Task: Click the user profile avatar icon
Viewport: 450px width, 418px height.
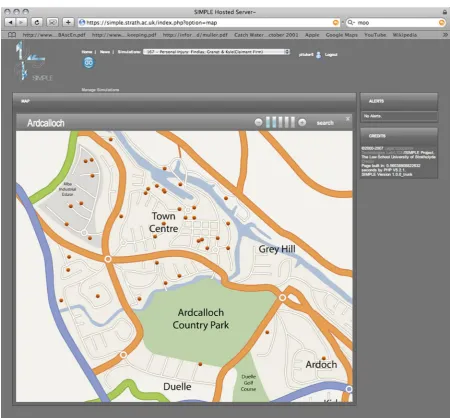Action: pos(318,55)
